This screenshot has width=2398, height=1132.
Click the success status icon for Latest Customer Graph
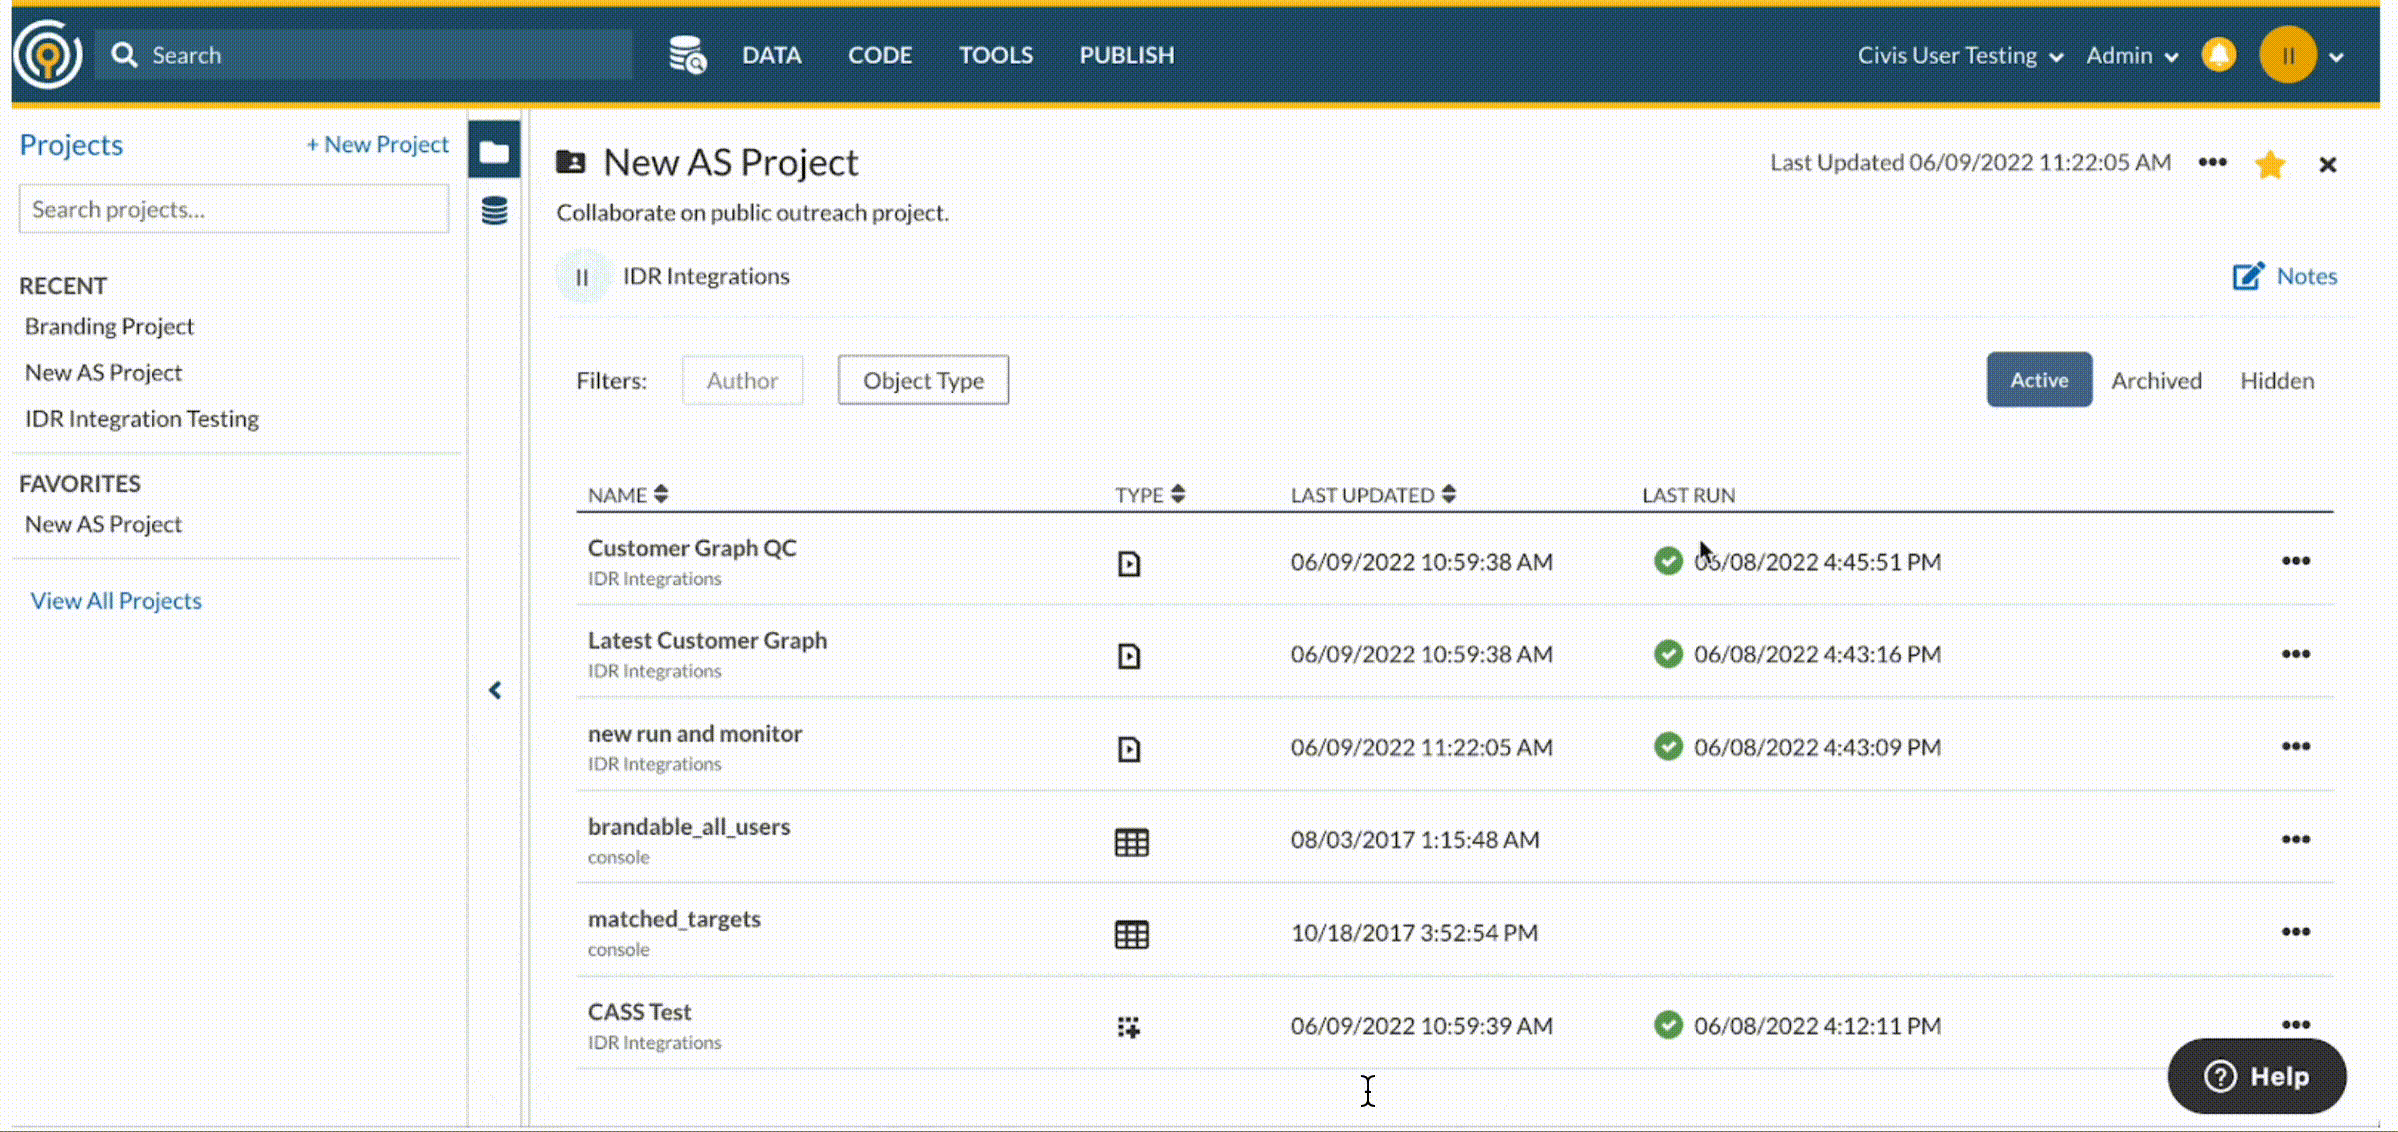tap(1668, 654)
